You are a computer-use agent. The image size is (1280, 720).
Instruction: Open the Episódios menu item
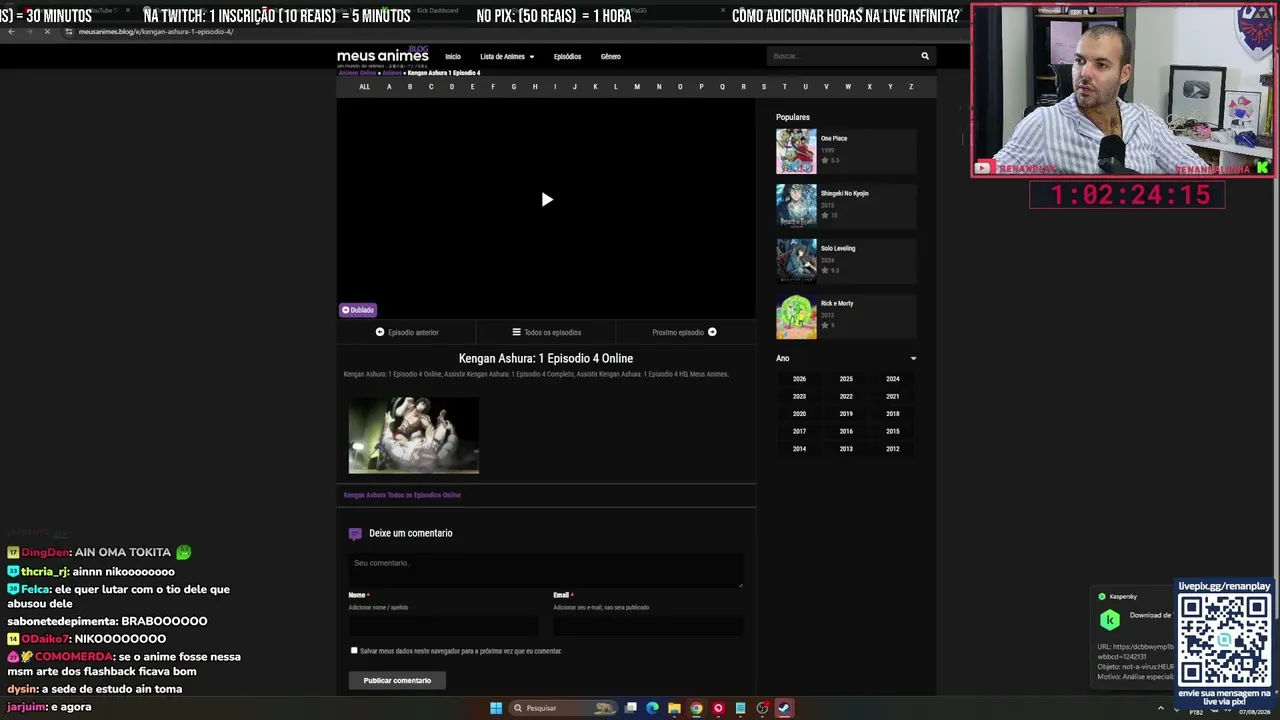pos(567,57)
